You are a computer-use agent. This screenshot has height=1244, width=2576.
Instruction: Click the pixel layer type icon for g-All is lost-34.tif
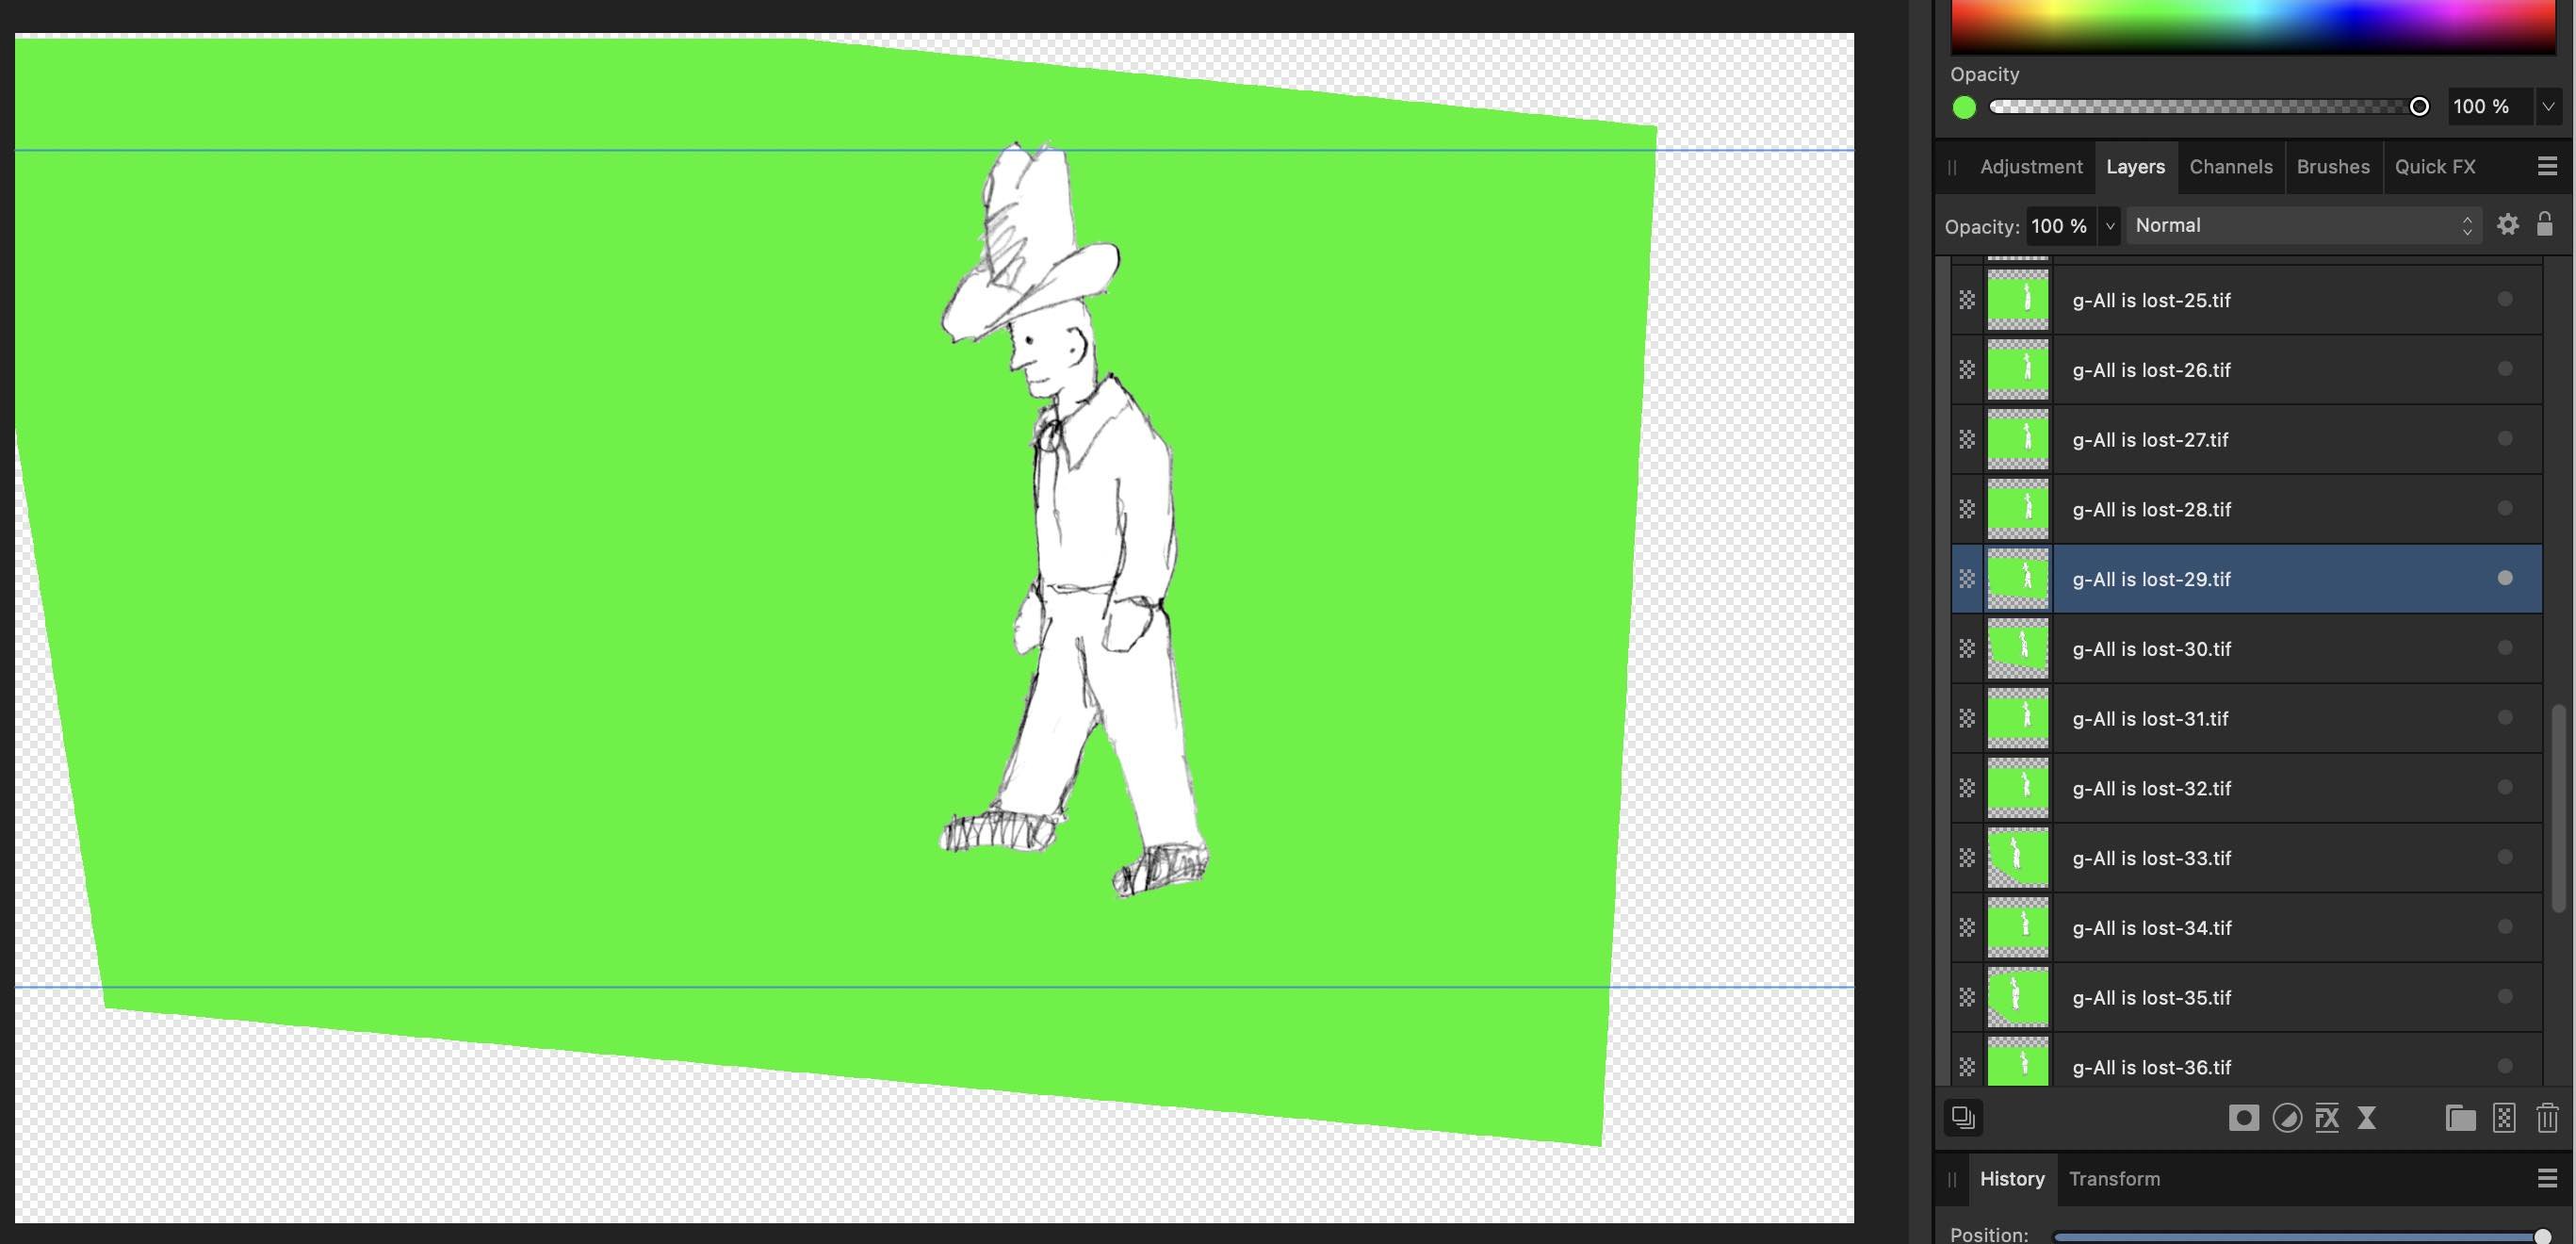[1967, 928]
